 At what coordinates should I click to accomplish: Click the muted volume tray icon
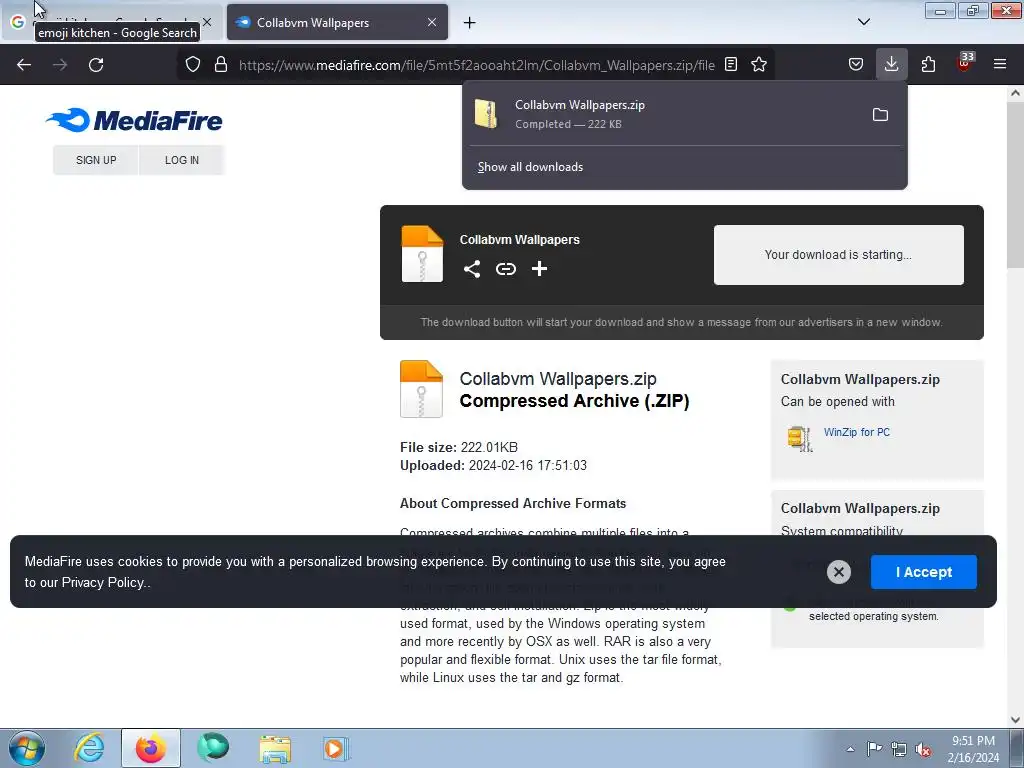click(923, 750)
